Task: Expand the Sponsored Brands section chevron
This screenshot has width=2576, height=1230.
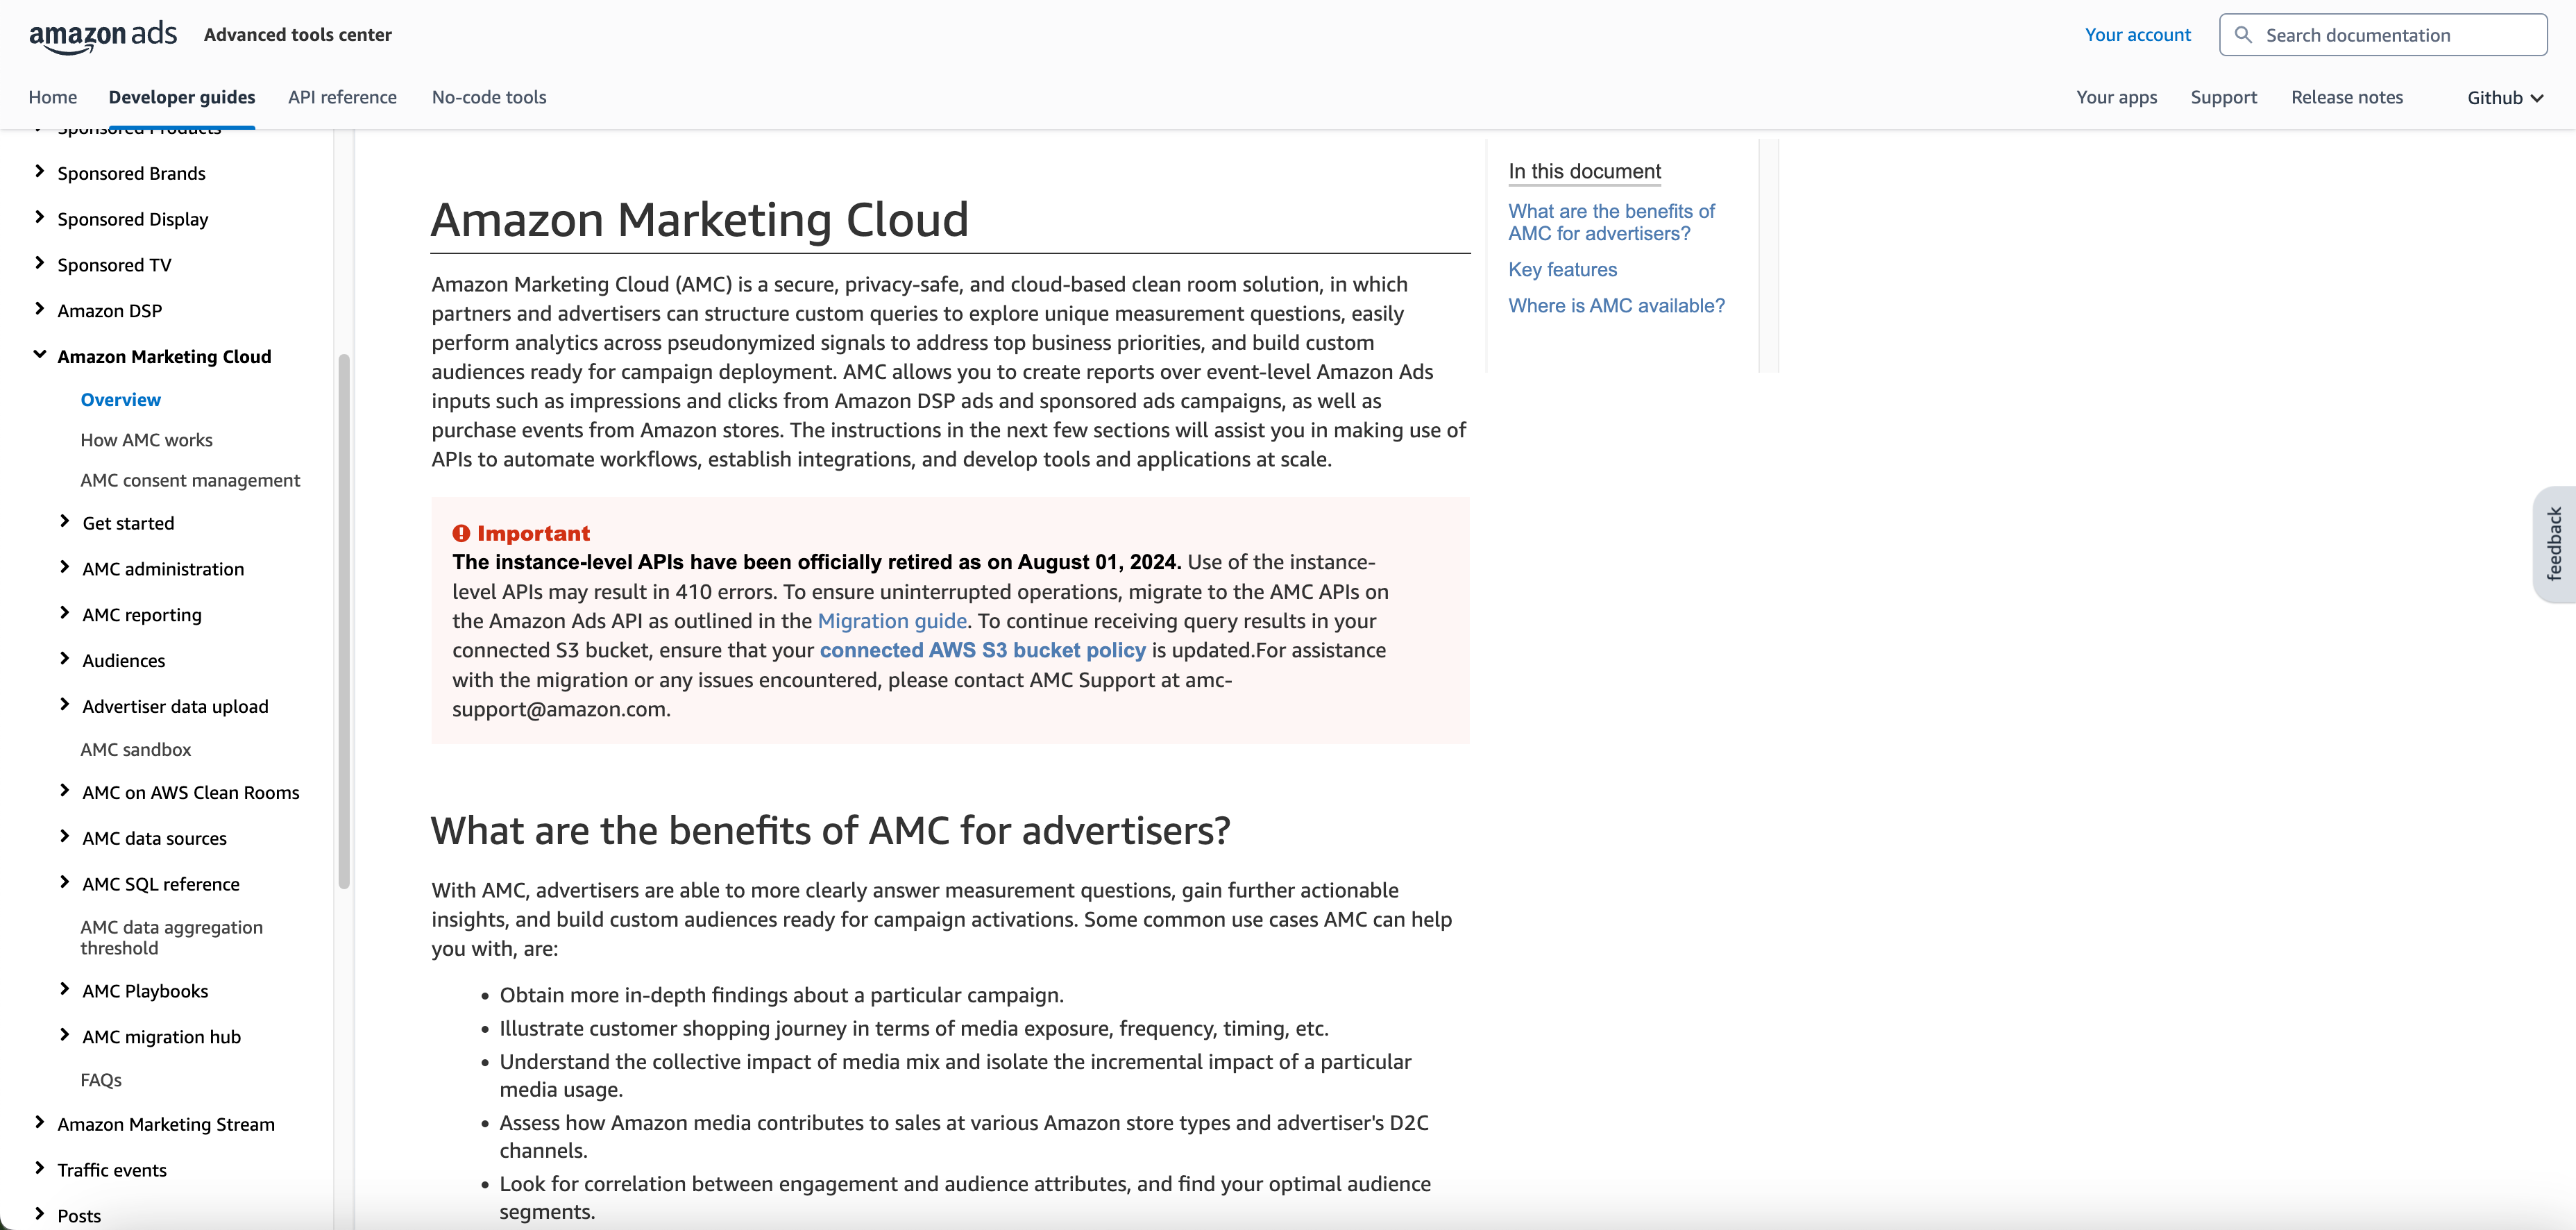Action: (40, 172)
